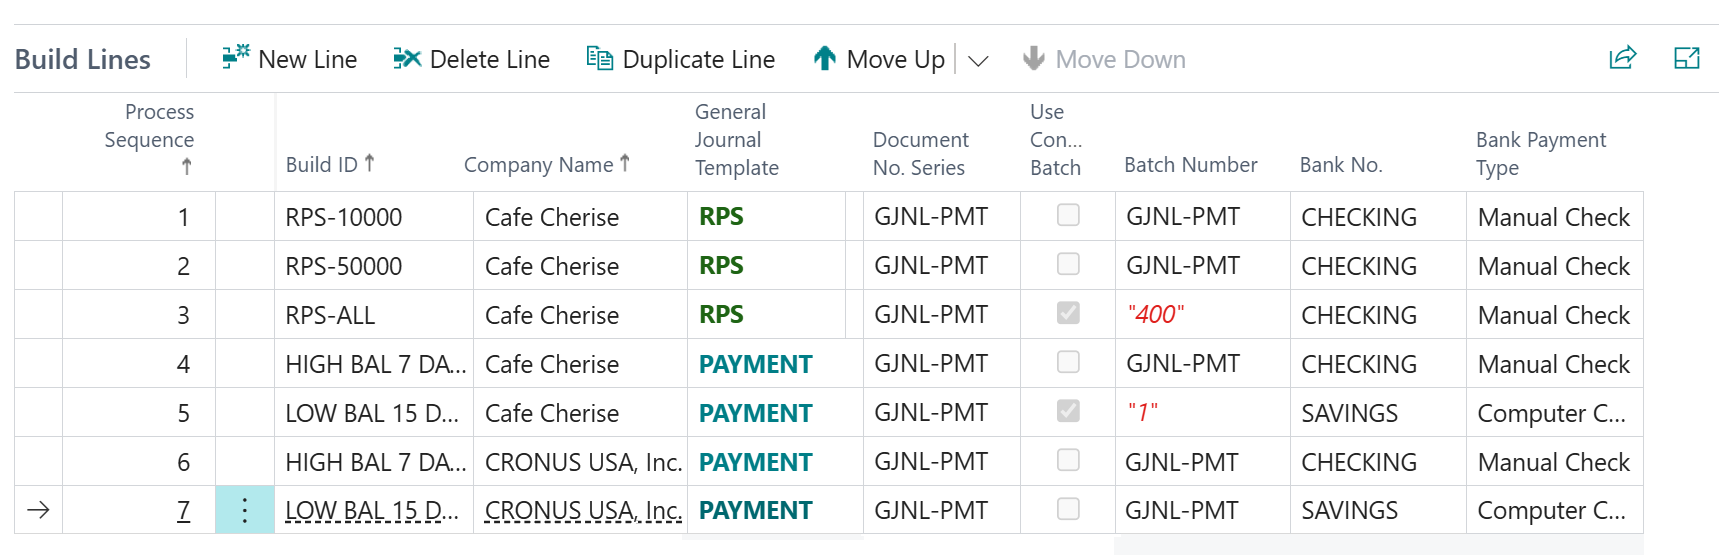Click the Delete Line icon
This screenshot has height=556, width=1719.
click(407, 59)
